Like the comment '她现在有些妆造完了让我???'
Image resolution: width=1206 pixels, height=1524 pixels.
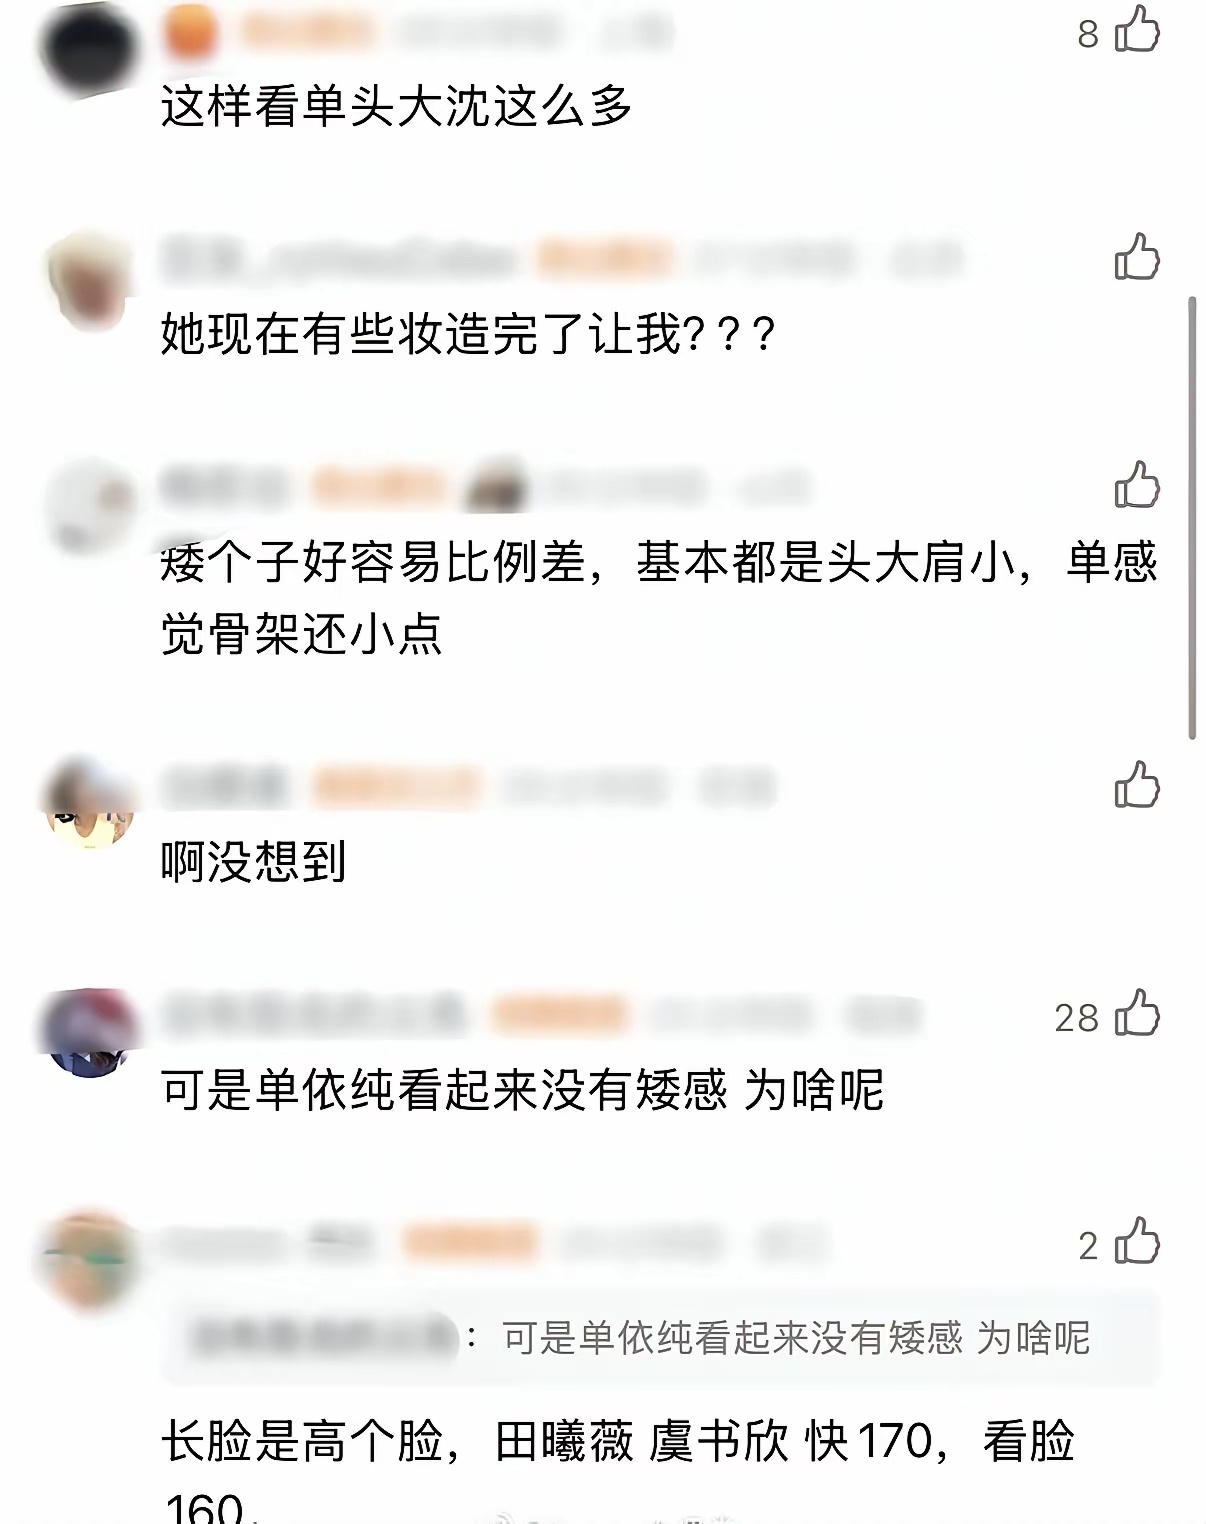[1137, 257]
